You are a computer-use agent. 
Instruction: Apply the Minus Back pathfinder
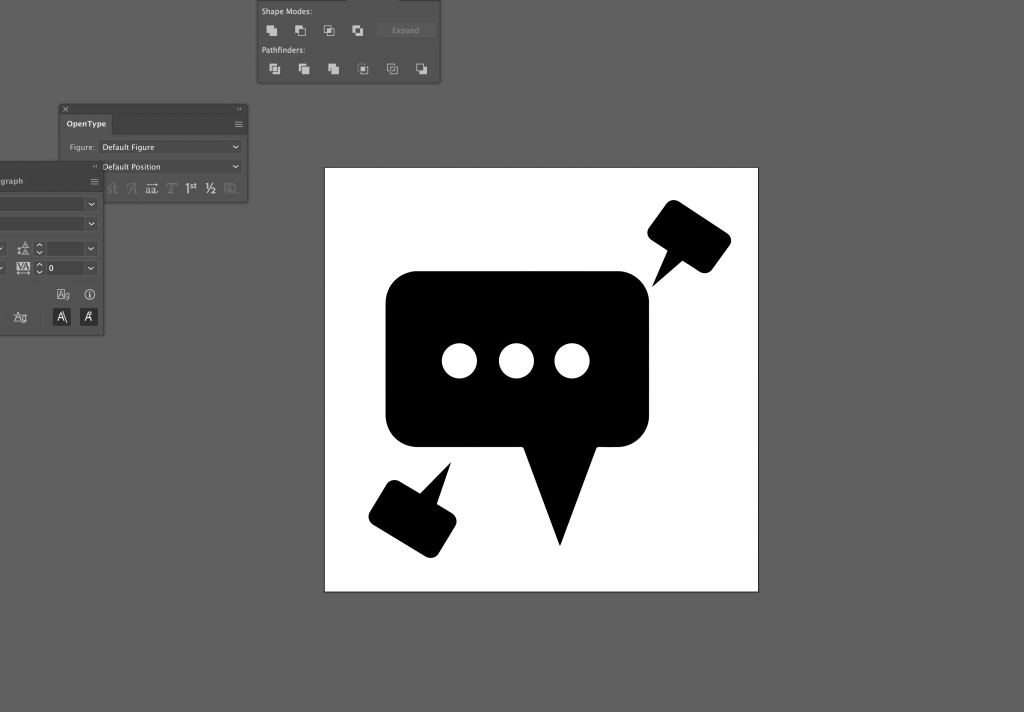(422, 69)
